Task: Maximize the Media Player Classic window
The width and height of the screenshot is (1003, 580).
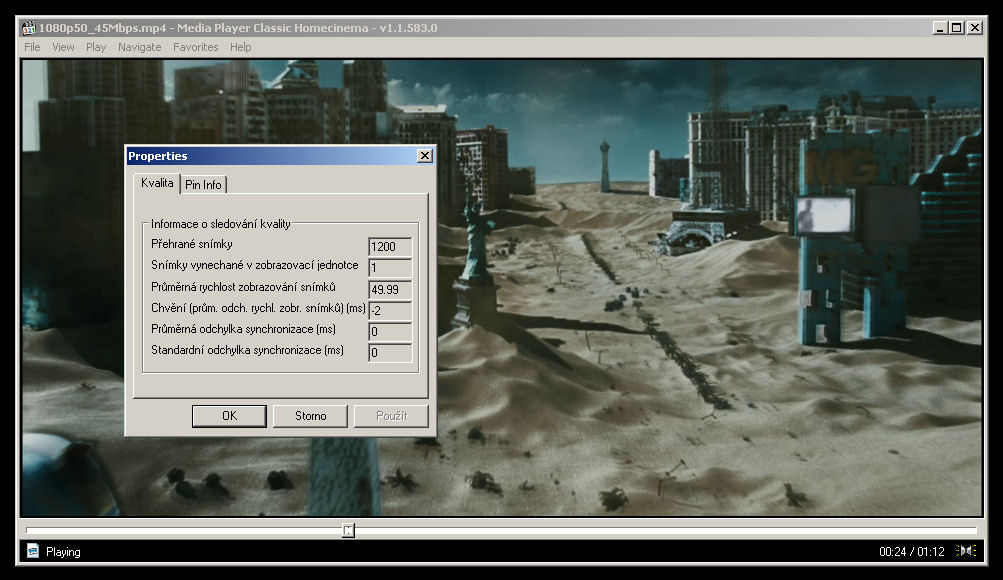Action: click(956, 27)
